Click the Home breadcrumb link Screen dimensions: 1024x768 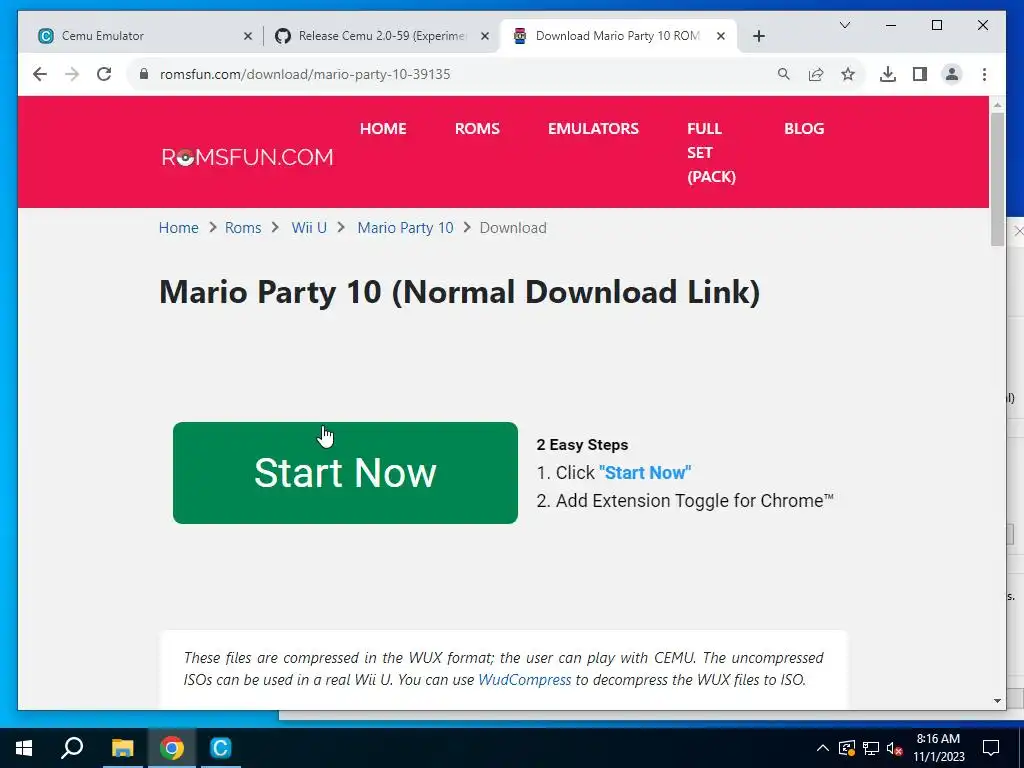[178, 228]
